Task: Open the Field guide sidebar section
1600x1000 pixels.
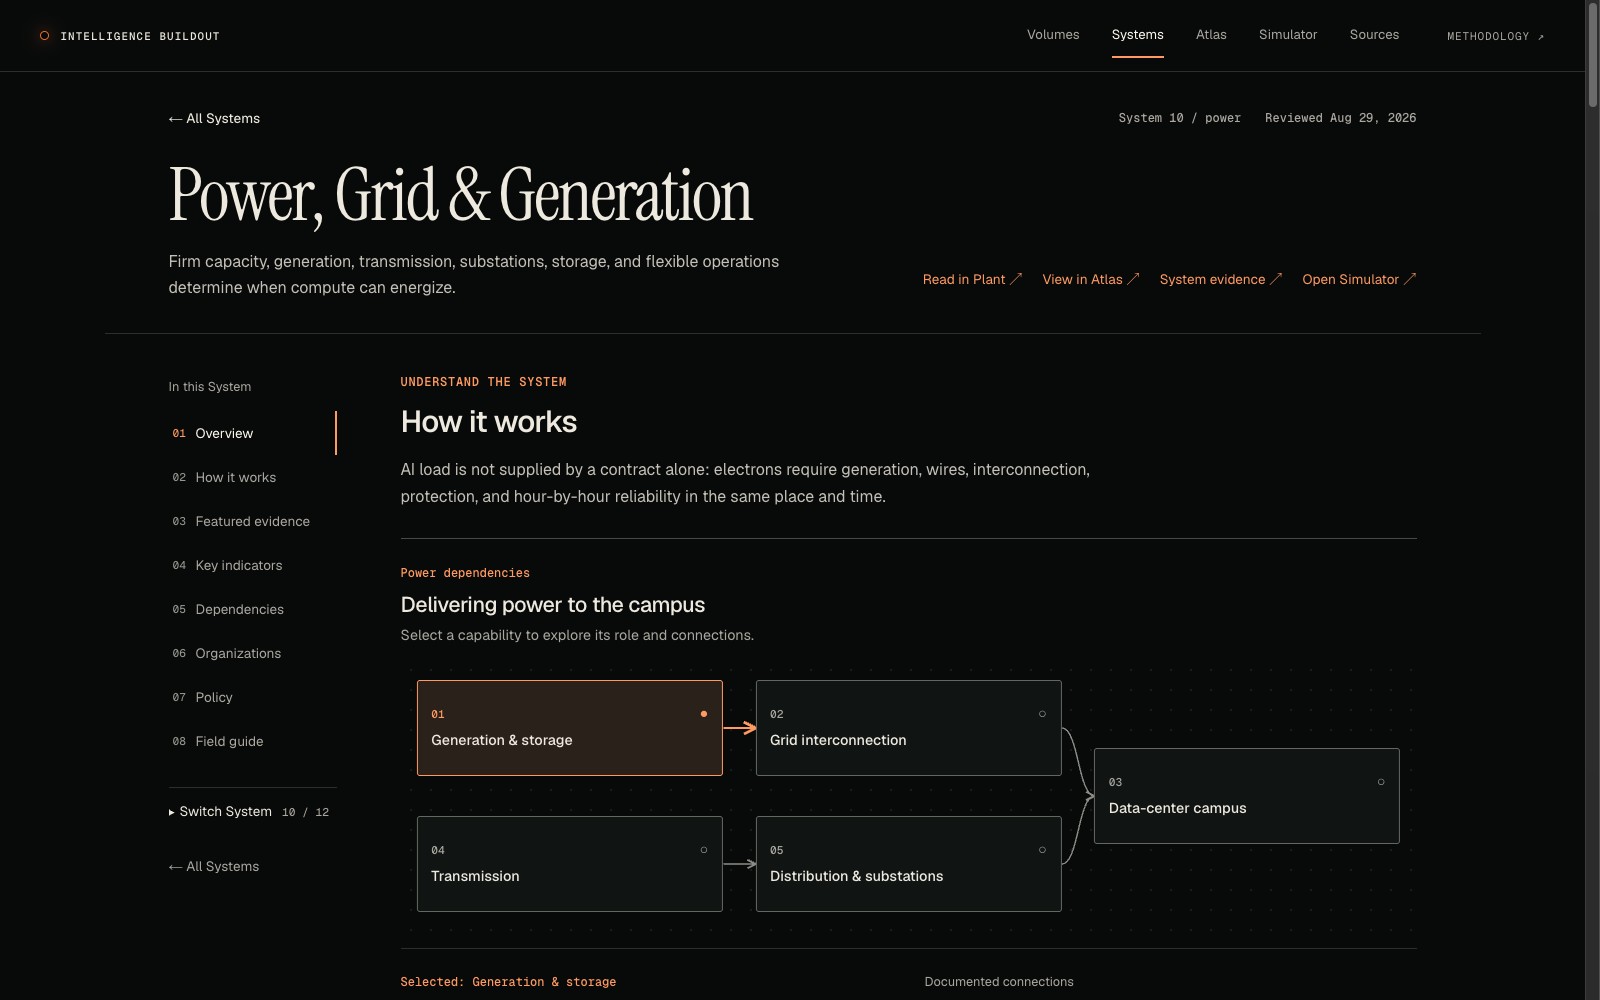Action: pos(252,741)
